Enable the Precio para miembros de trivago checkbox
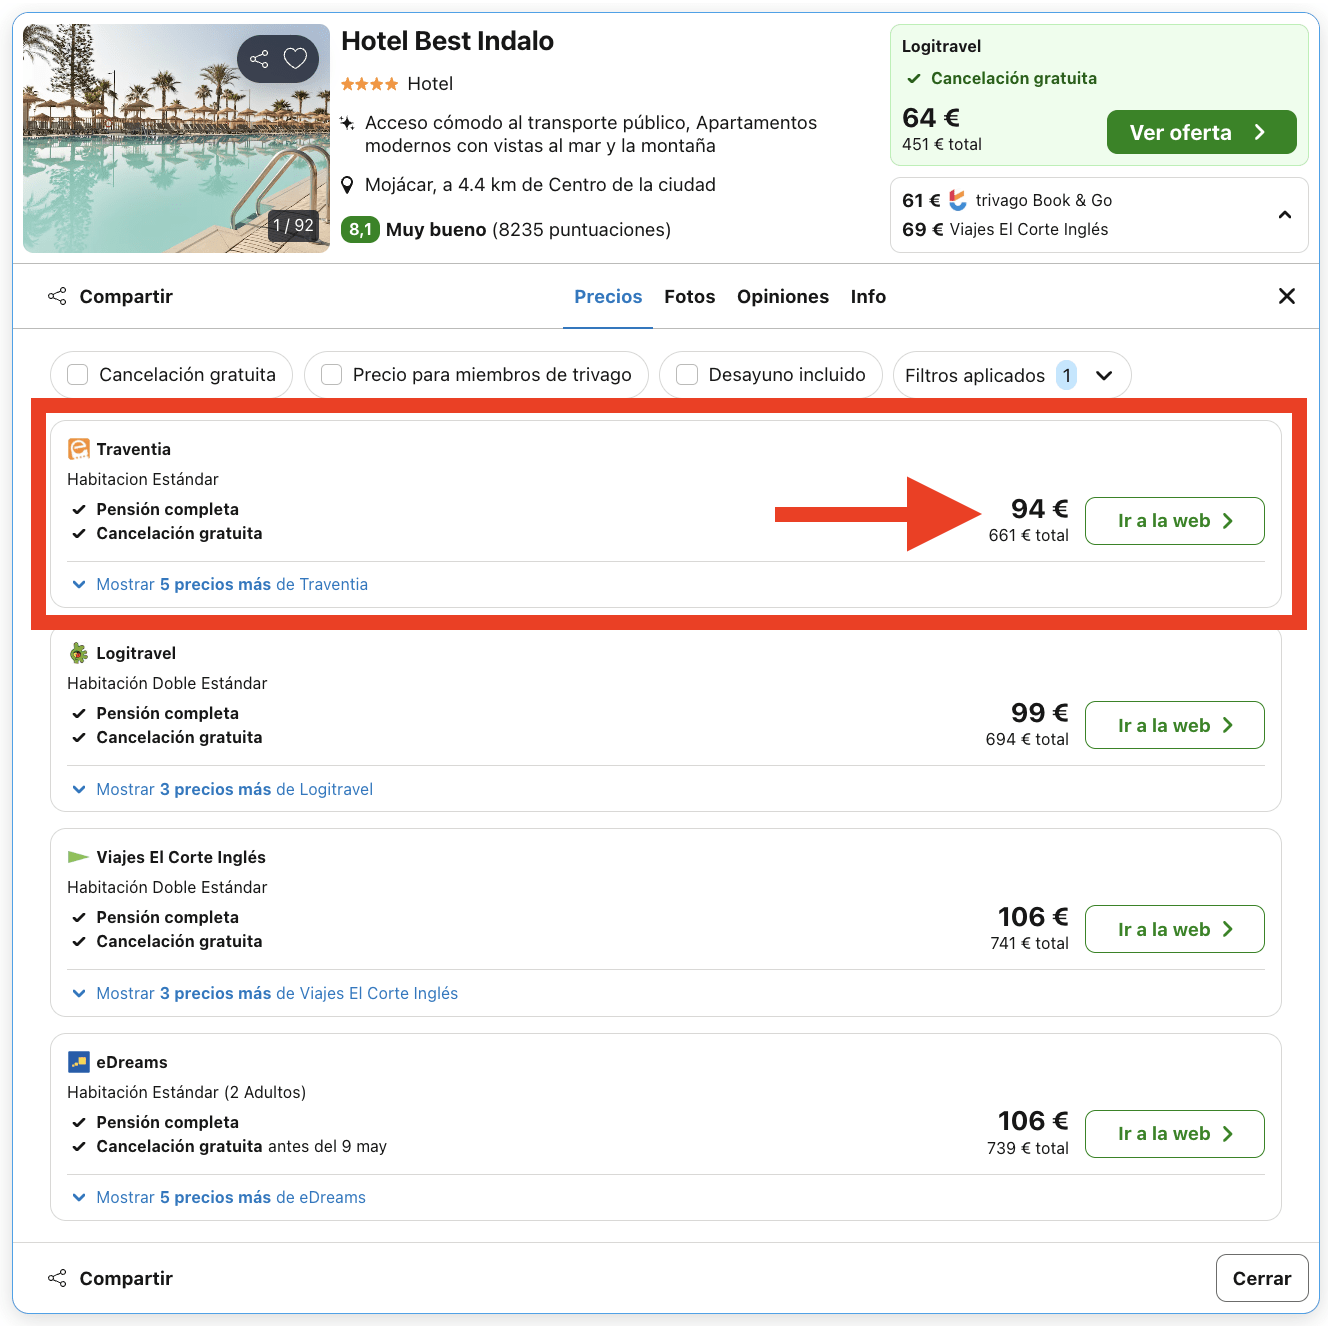 click(331, 374)
